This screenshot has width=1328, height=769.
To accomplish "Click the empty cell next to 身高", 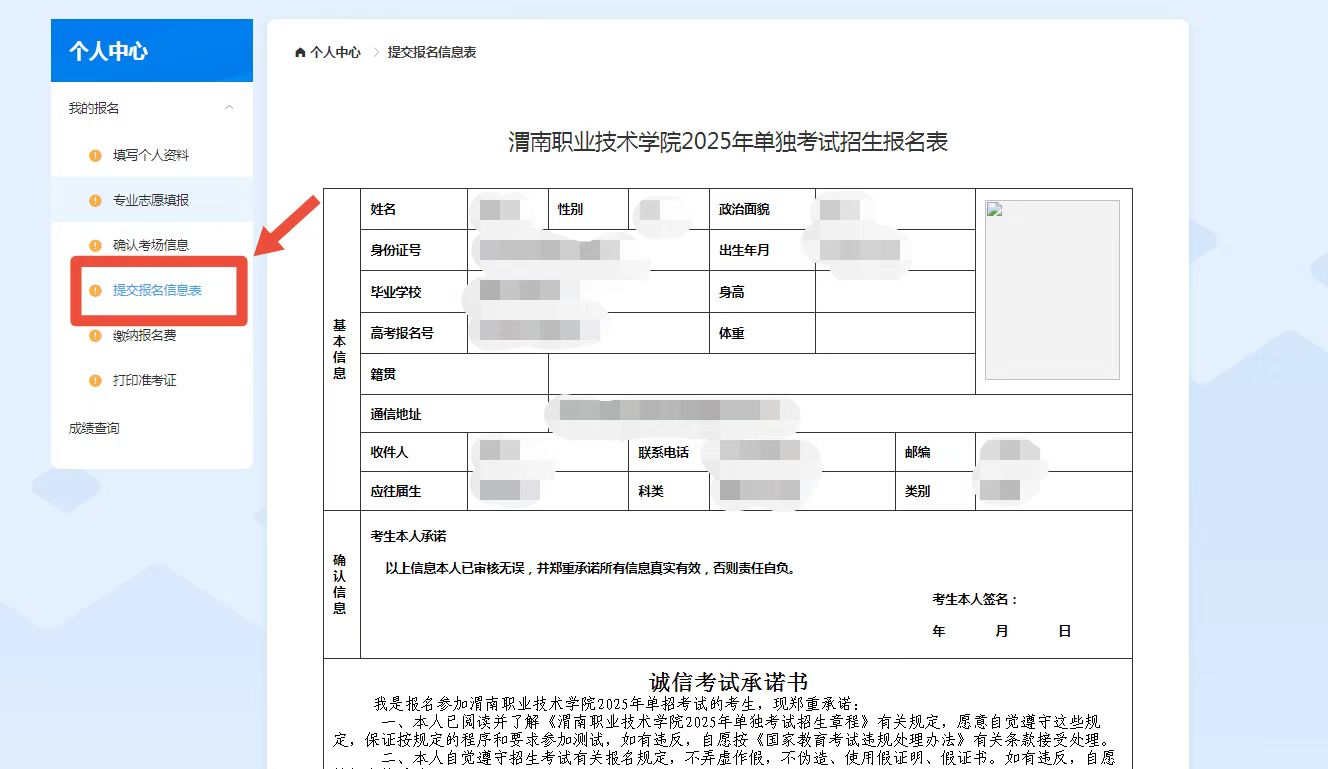I will coord(894,292).
